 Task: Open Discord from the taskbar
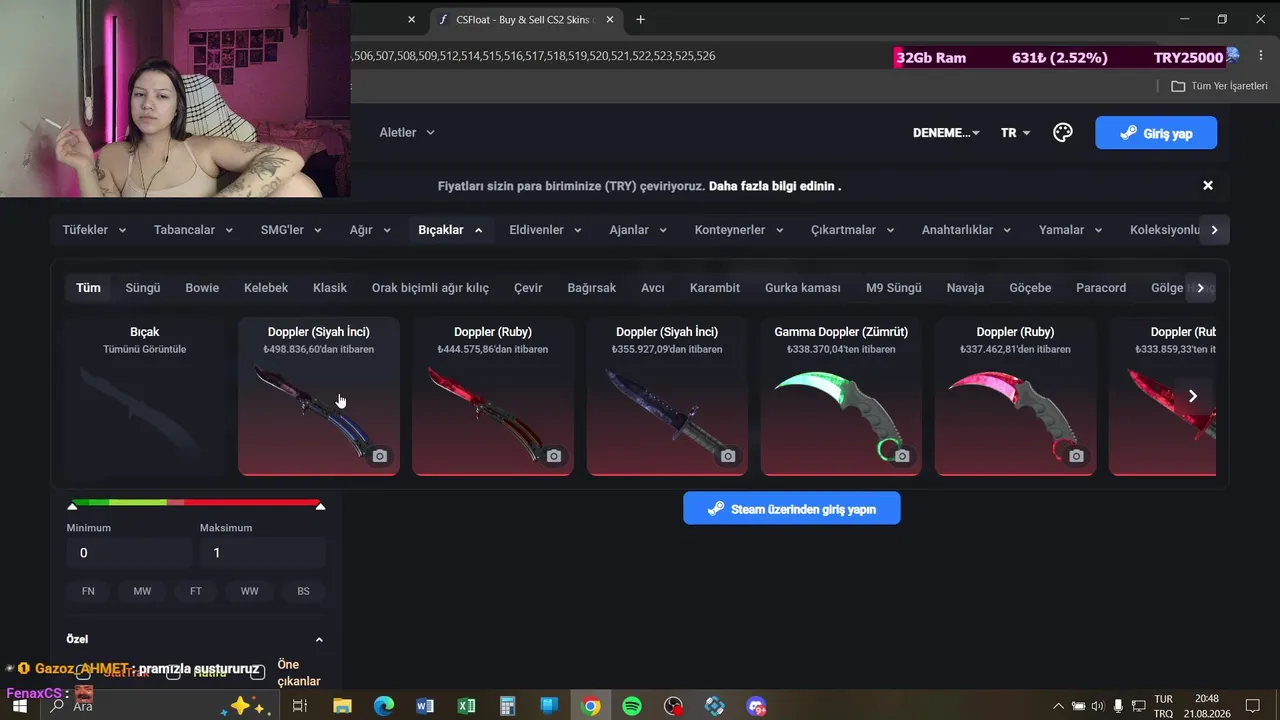coord(756,706)
